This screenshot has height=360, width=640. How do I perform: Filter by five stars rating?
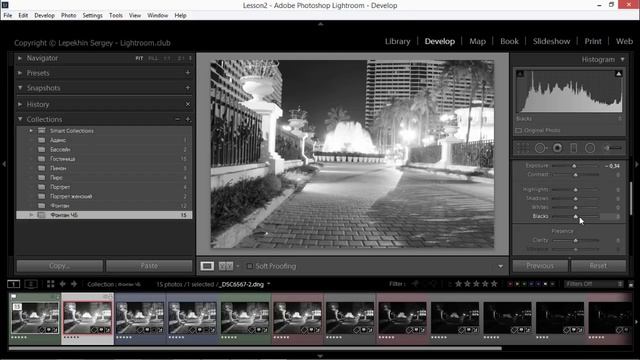494,284
